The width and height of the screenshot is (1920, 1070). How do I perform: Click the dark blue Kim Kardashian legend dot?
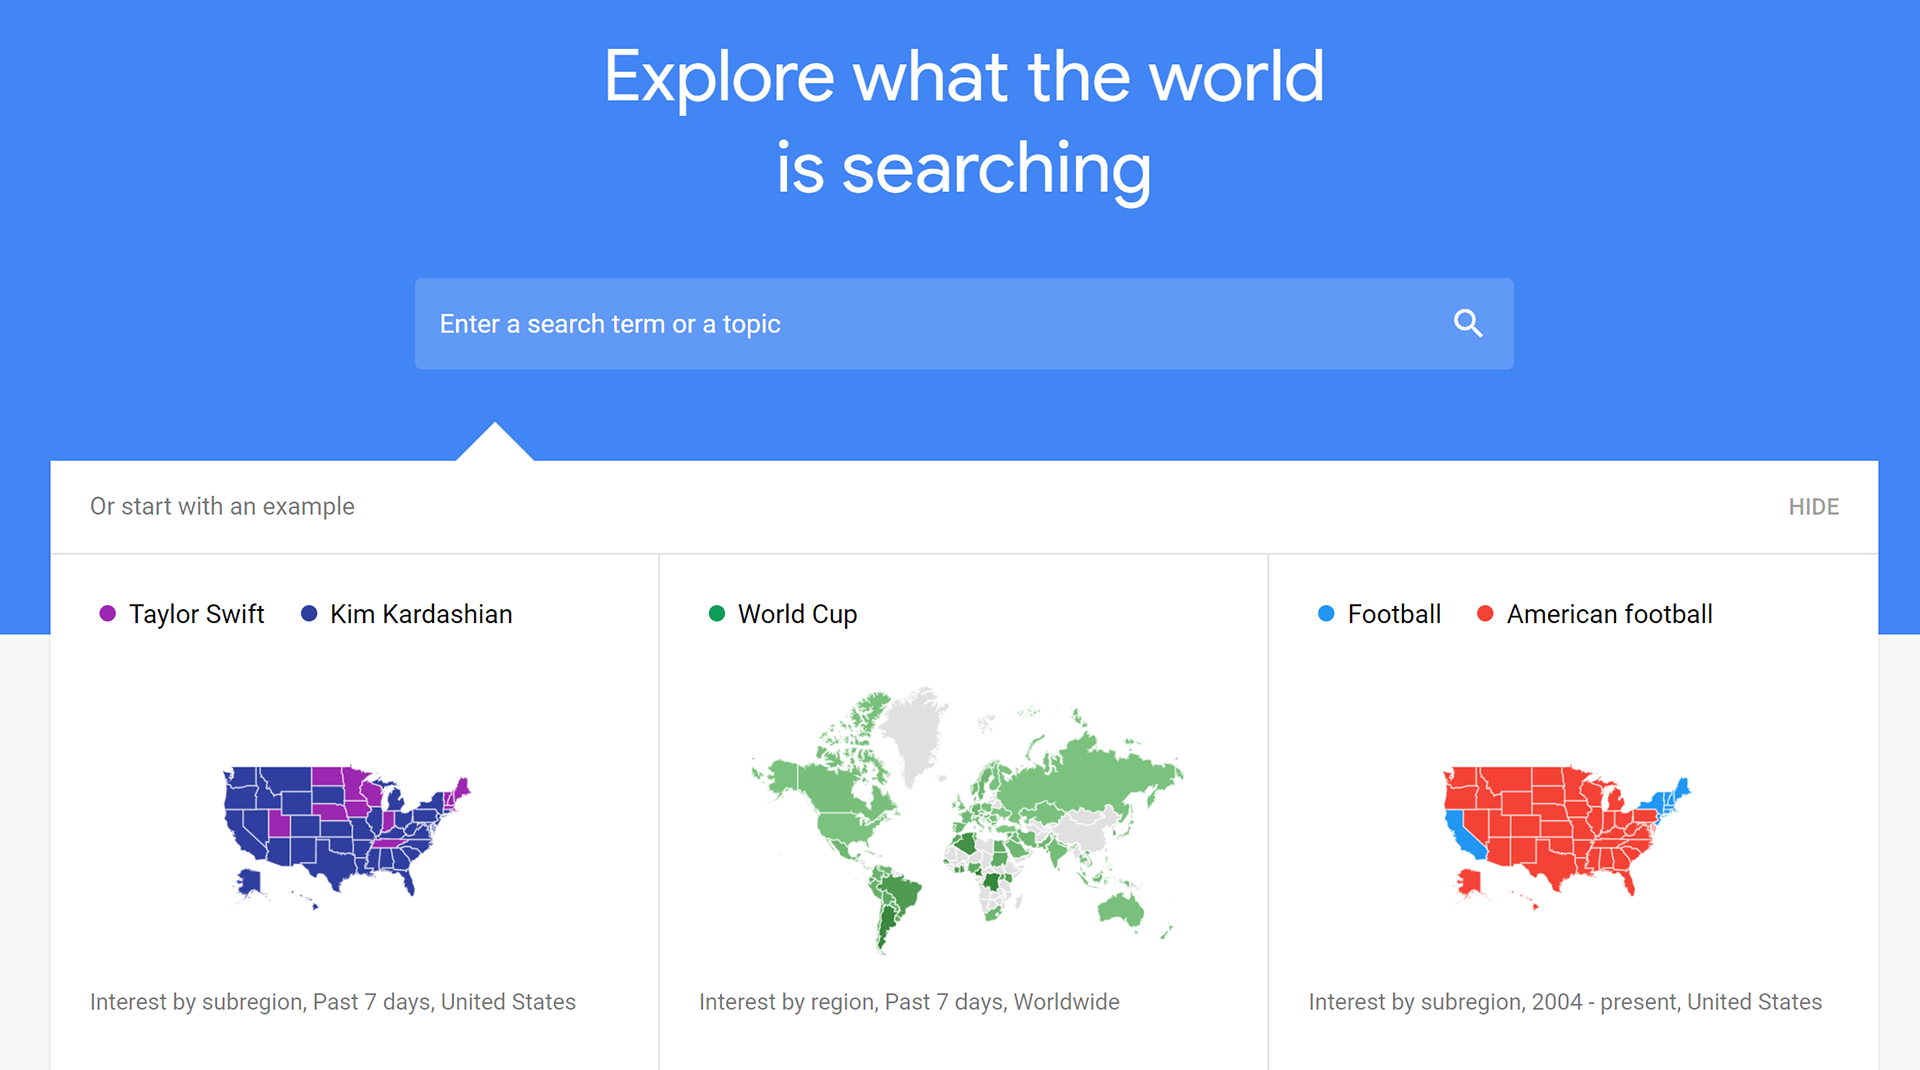pos(309,613)
